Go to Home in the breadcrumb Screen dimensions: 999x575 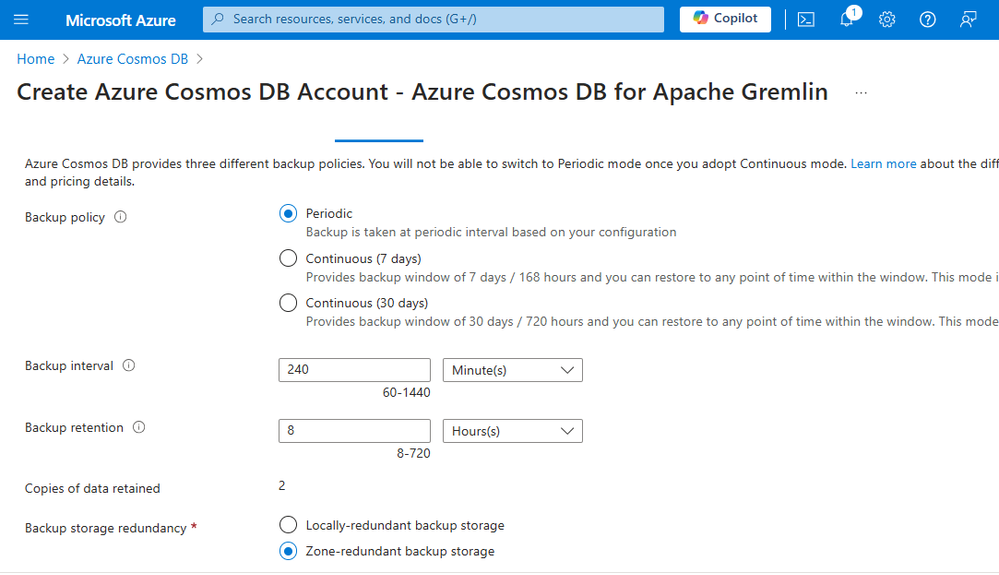click(x=36, y=59)
